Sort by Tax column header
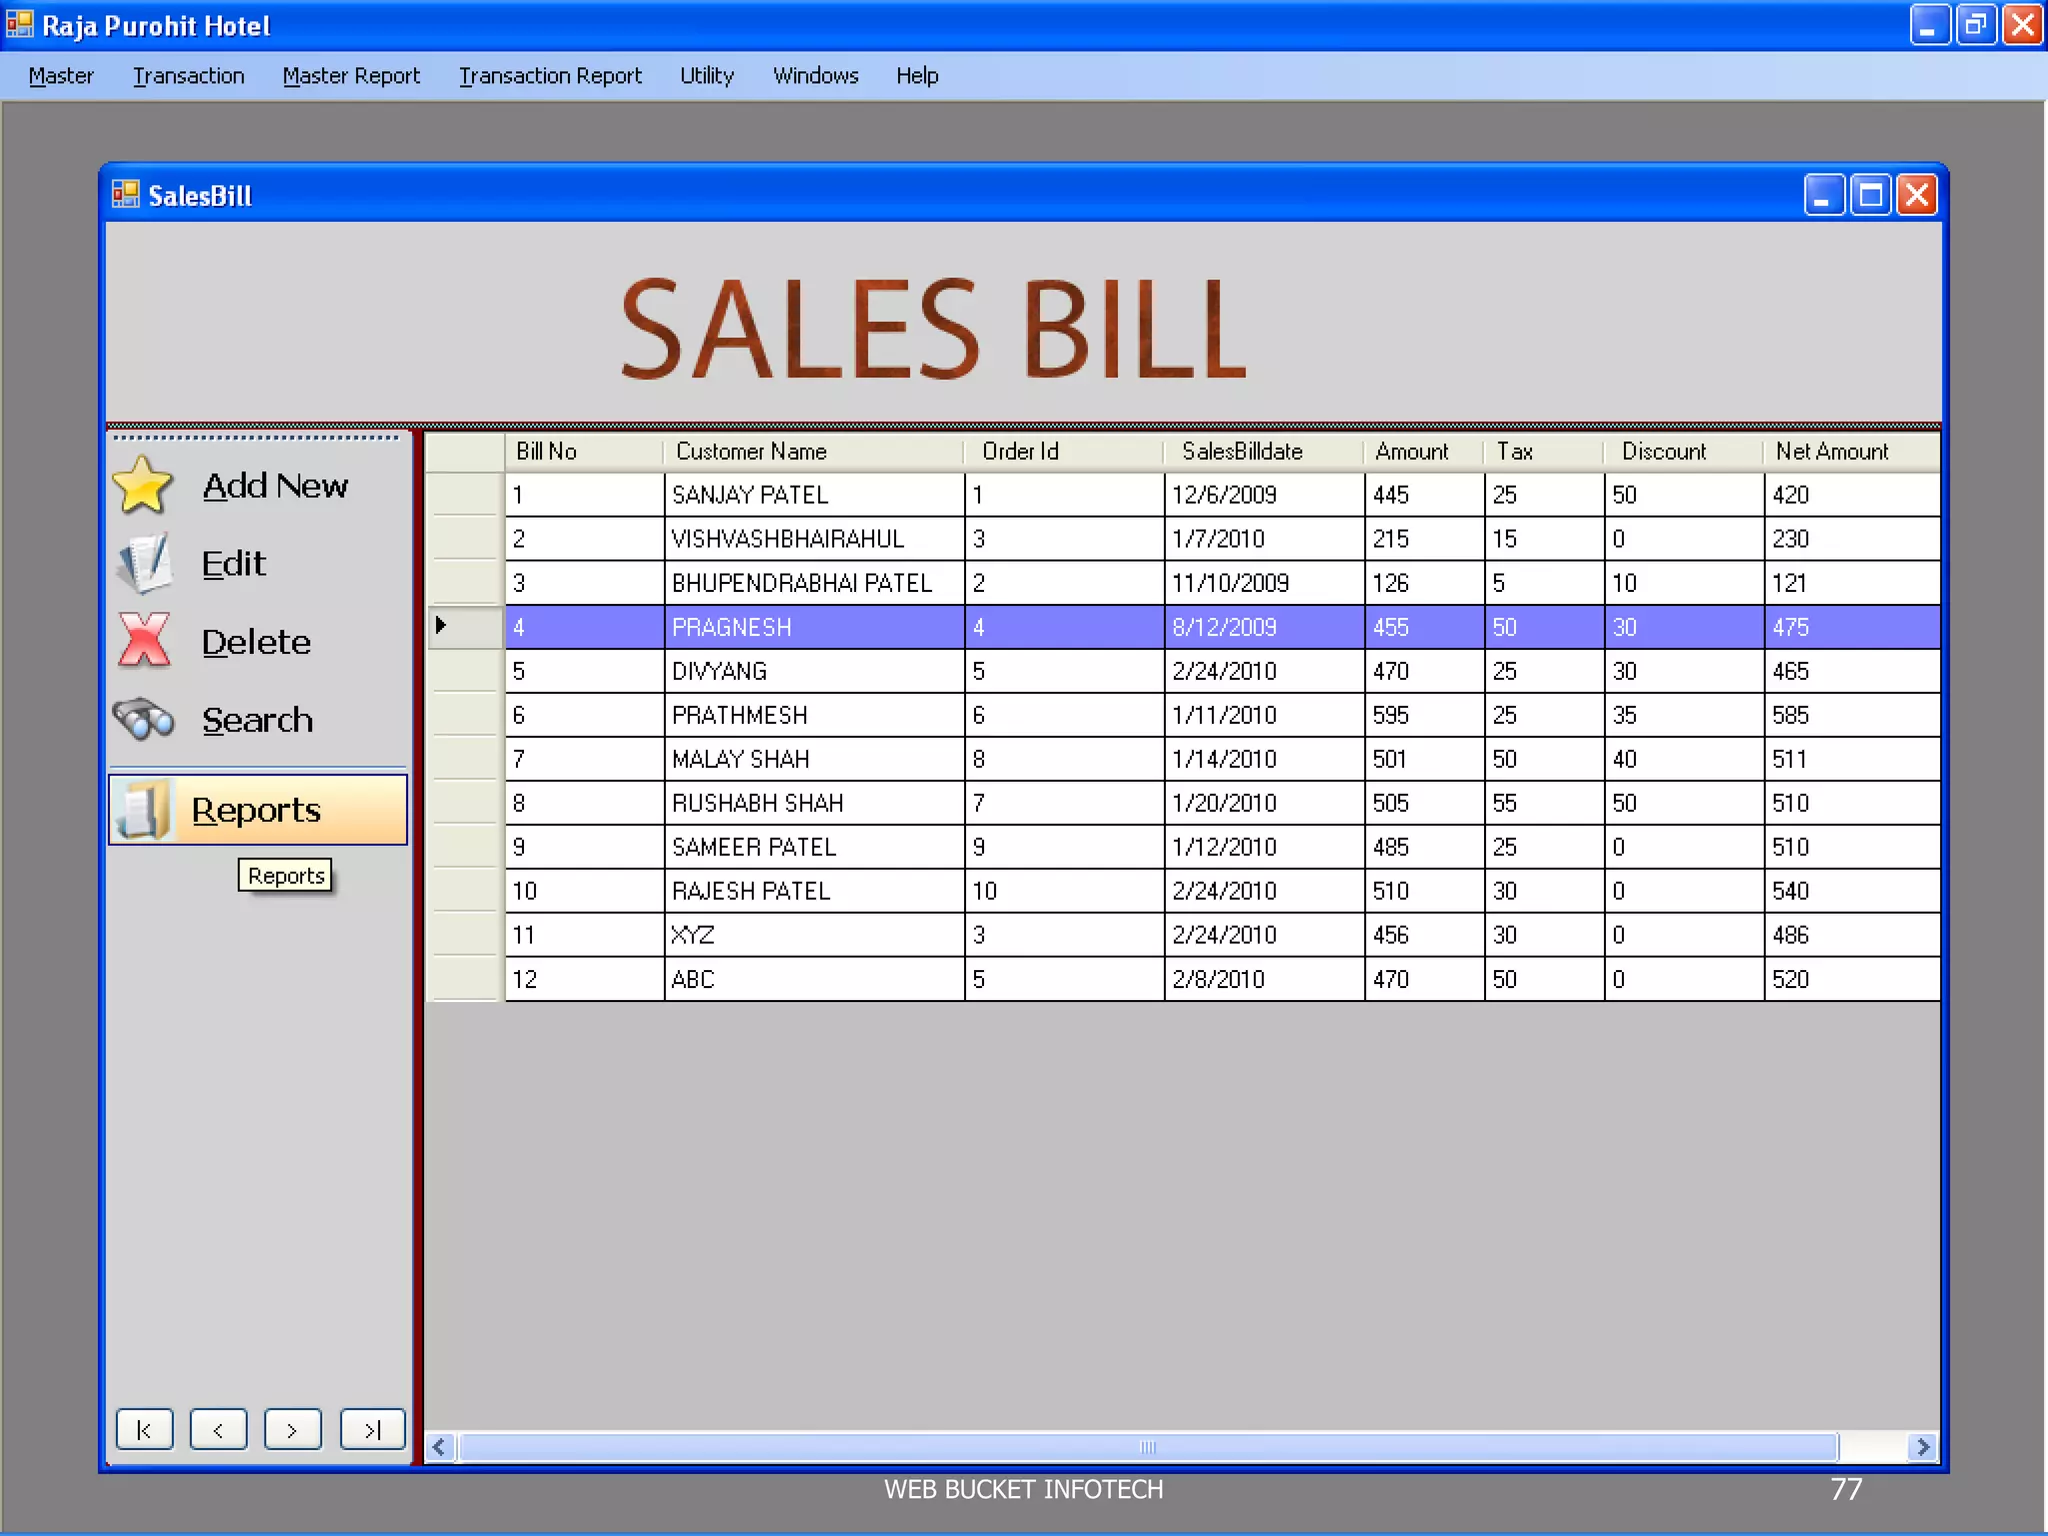 coord(1544,451)
